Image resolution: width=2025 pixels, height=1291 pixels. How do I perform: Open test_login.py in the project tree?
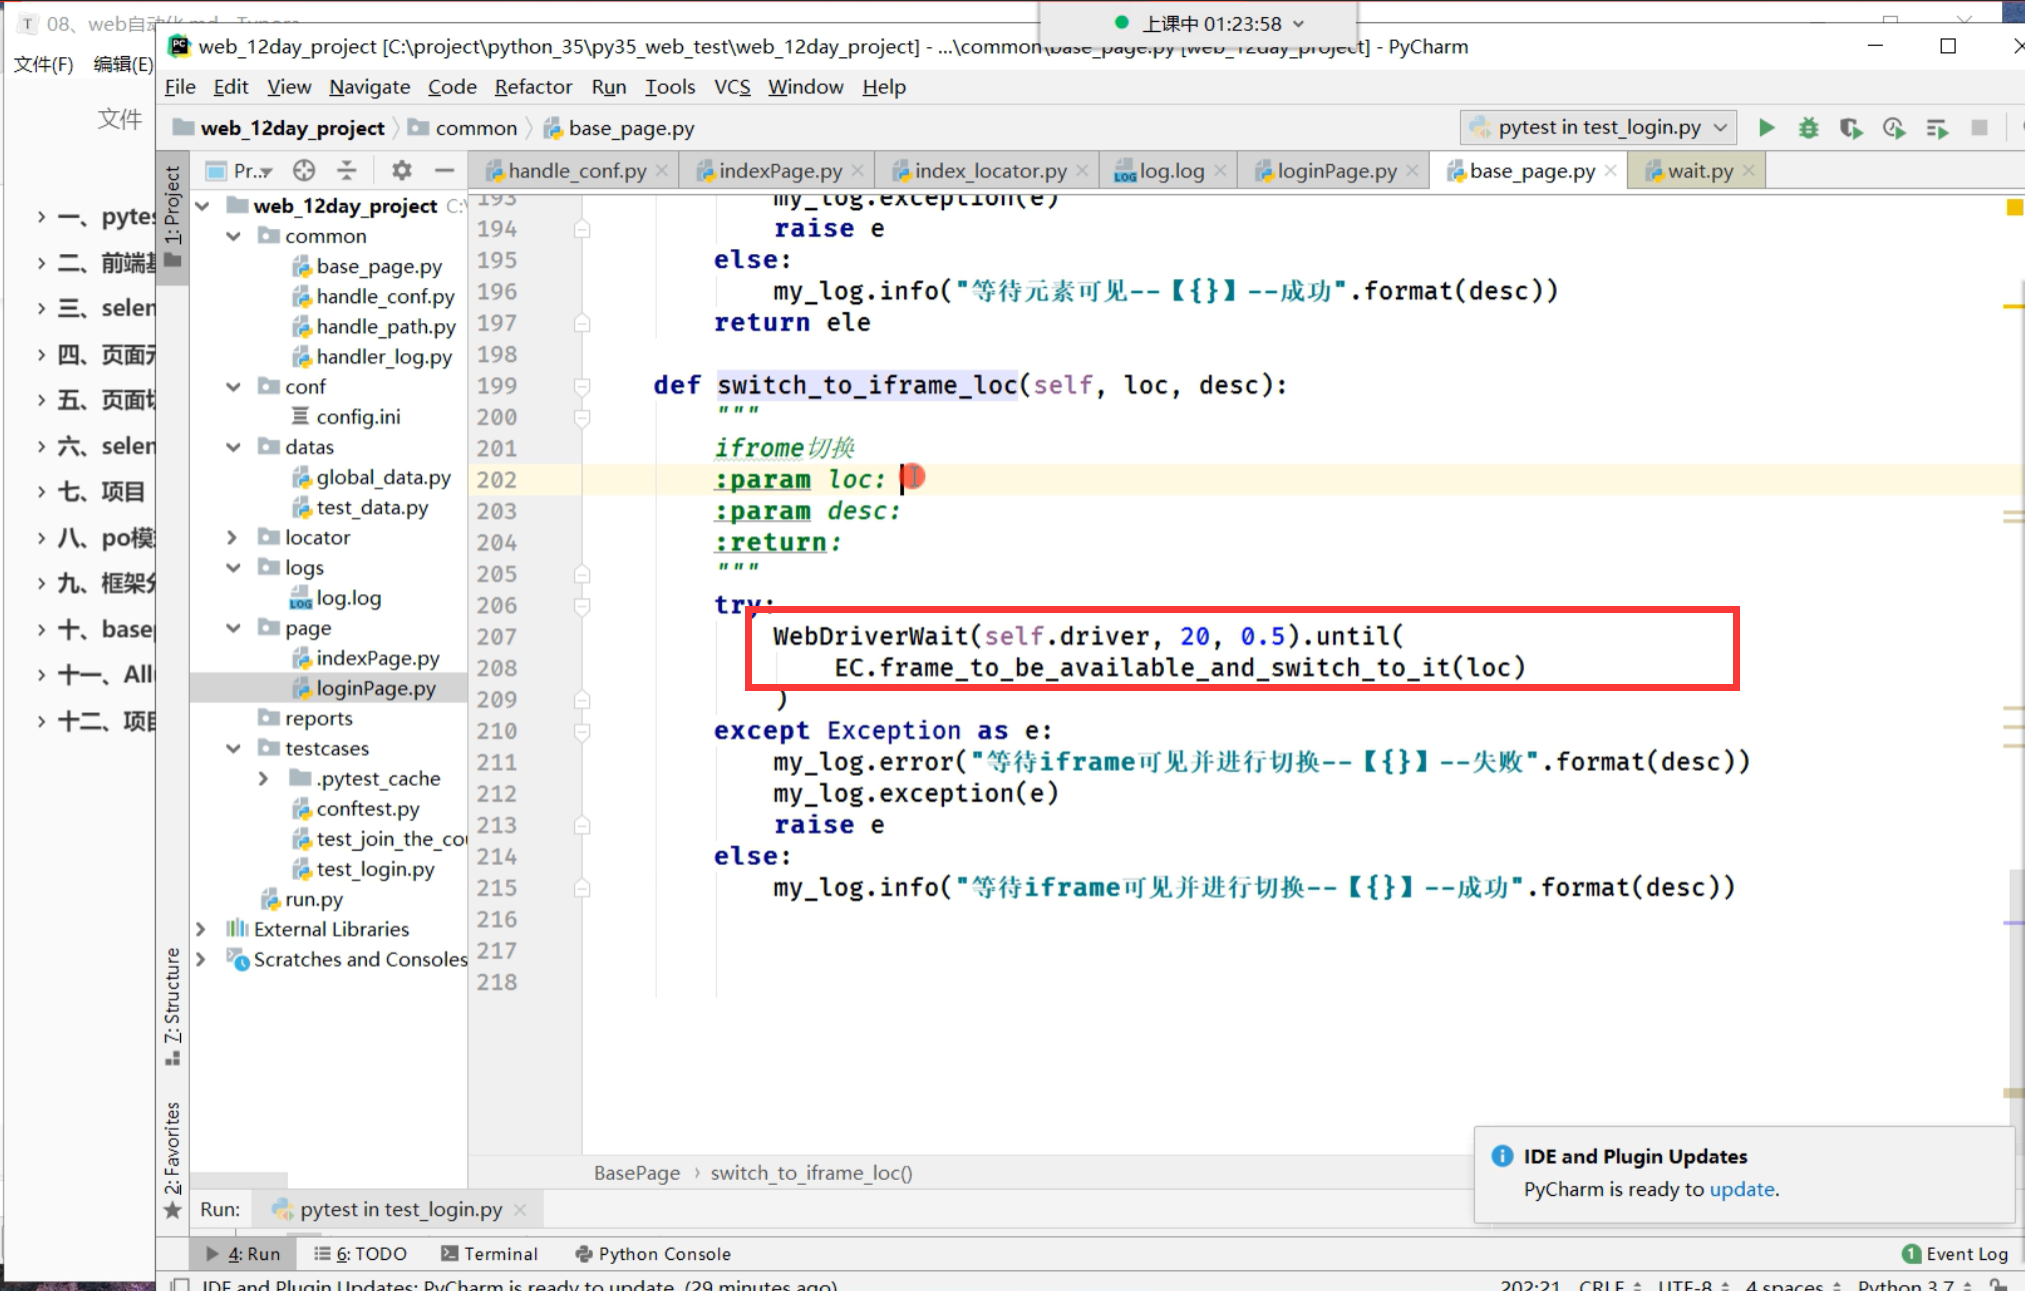coord(375,870)
